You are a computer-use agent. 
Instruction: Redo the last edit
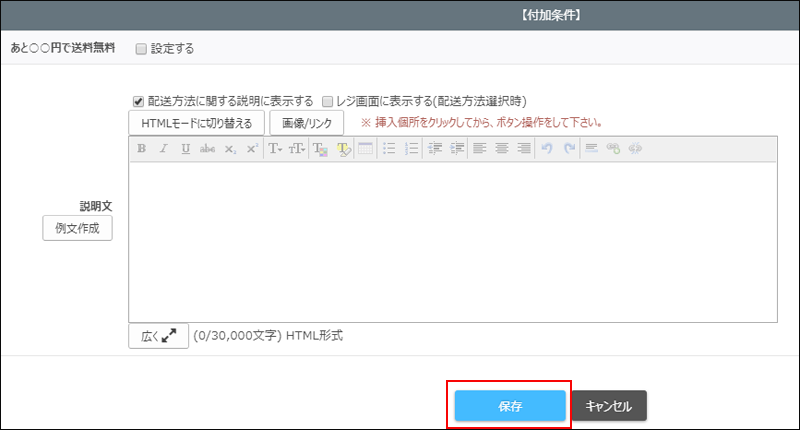pyautogui.click(x=569, y=148)
